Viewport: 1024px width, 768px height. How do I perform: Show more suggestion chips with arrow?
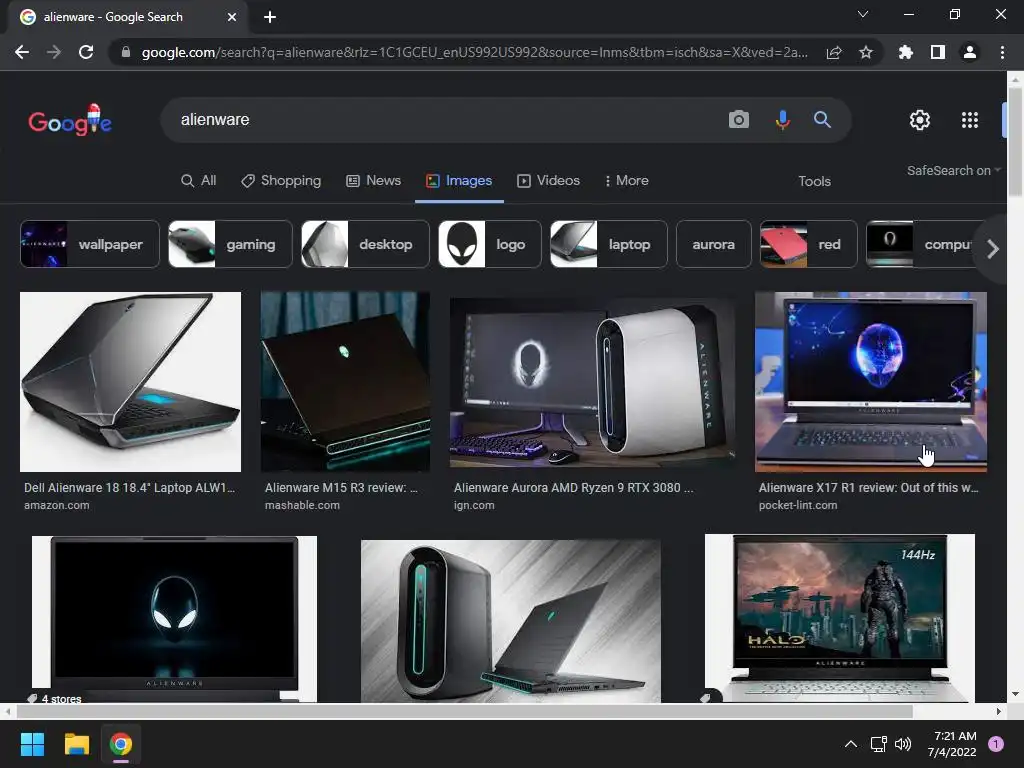coord(993,249)
